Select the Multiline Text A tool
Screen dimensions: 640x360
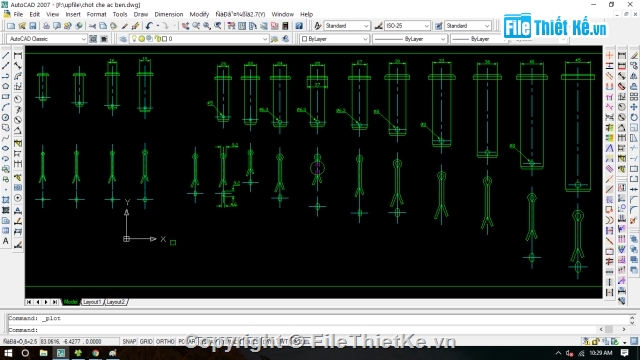click(6, 241)
